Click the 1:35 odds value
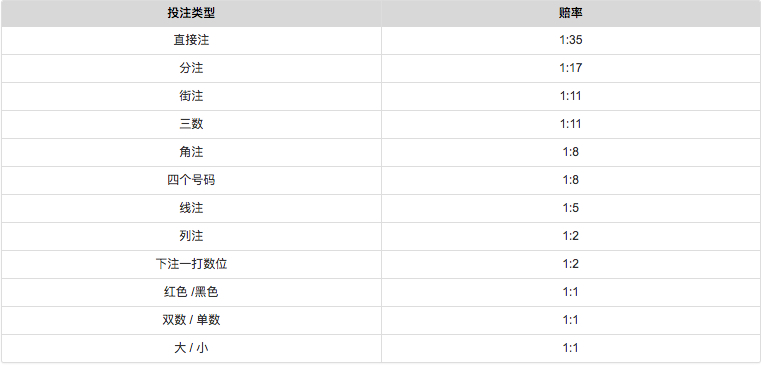This screenshot has height=365, width=761. 571,40
